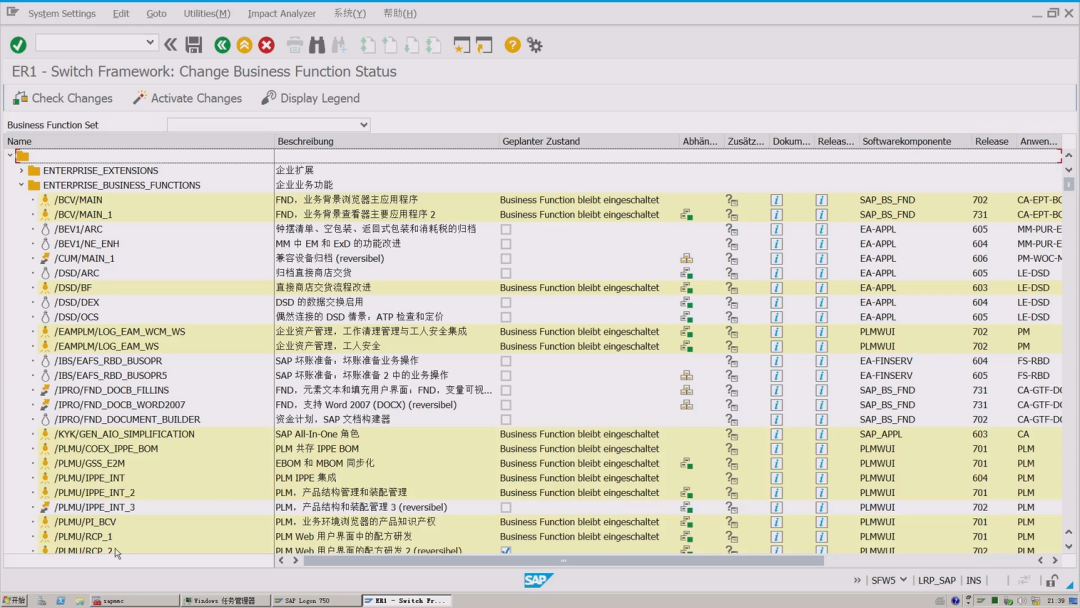This screenshot has height=608, width=1080.
Task: Open the 帮助(H) help menu
Action: click(399, 13)
